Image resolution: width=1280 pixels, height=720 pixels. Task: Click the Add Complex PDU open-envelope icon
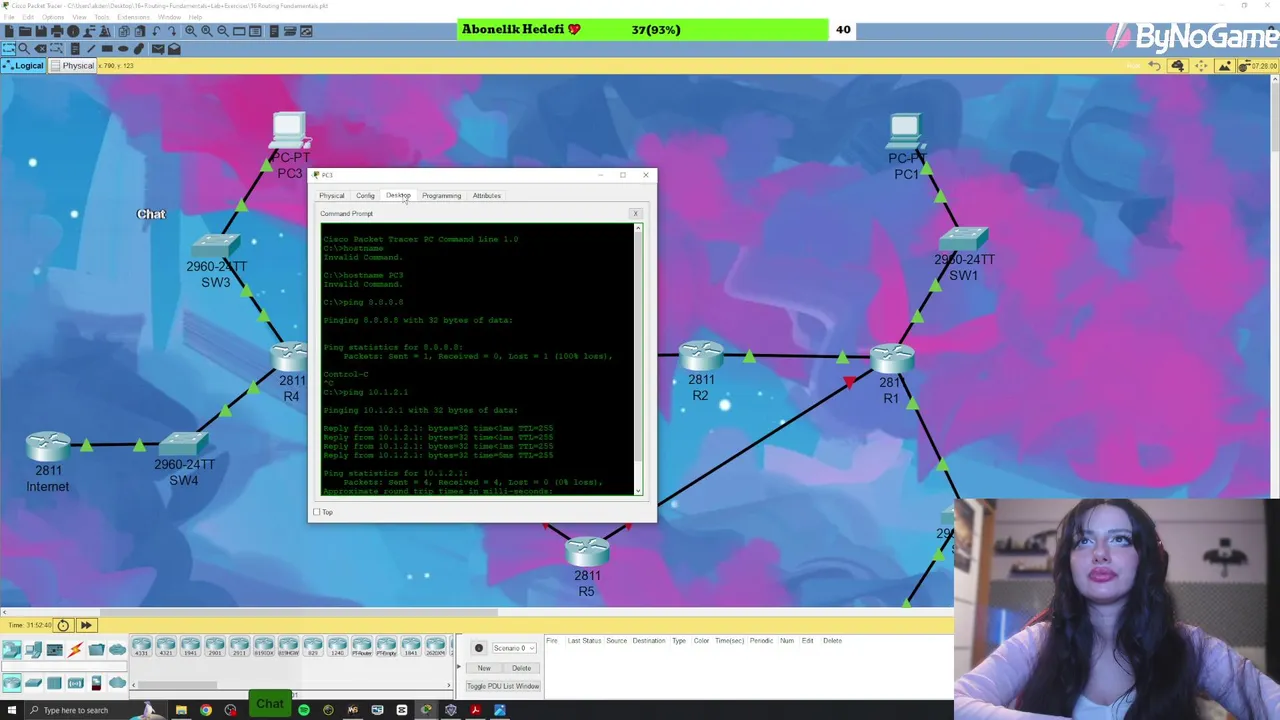coord(174,48)
